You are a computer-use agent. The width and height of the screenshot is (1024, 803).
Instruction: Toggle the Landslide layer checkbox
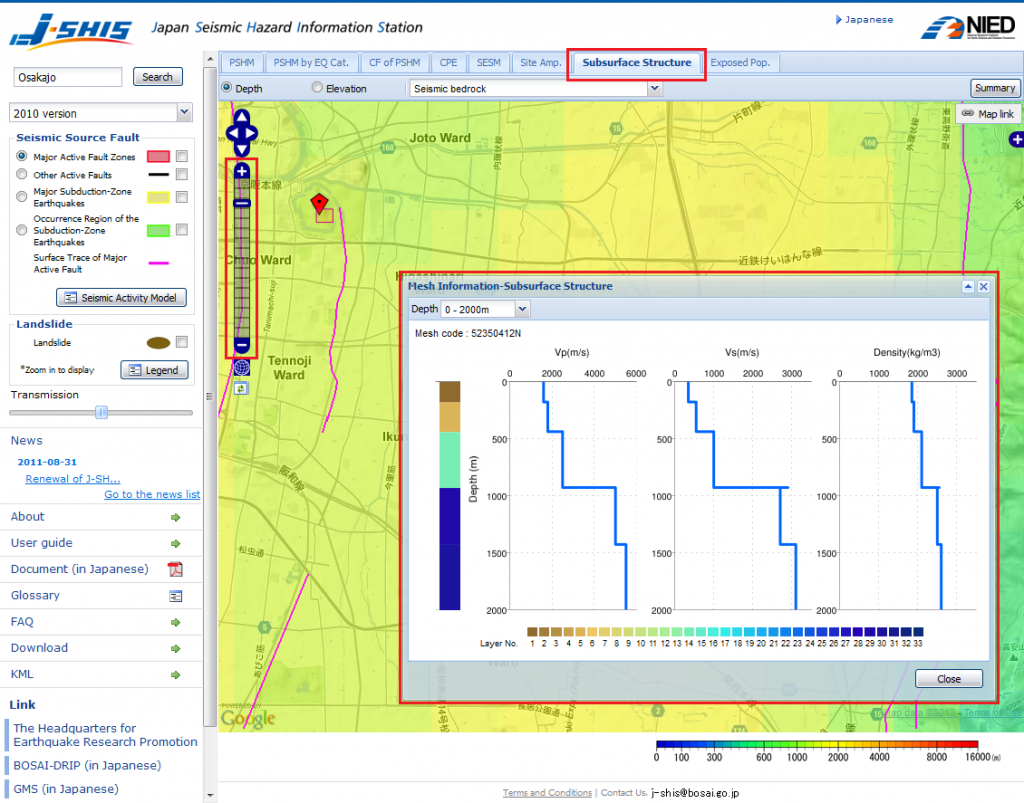coord(181,344)
